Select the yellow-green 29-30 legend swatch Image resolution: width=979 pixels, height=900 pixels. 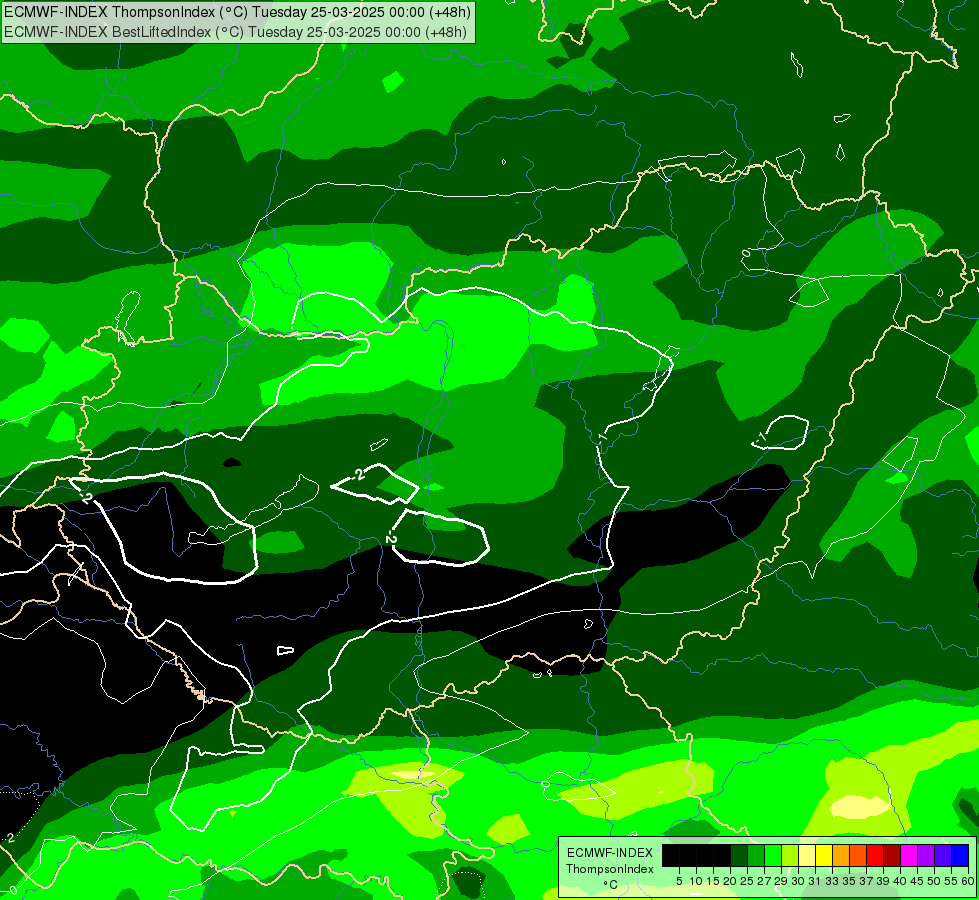(790, 855)
